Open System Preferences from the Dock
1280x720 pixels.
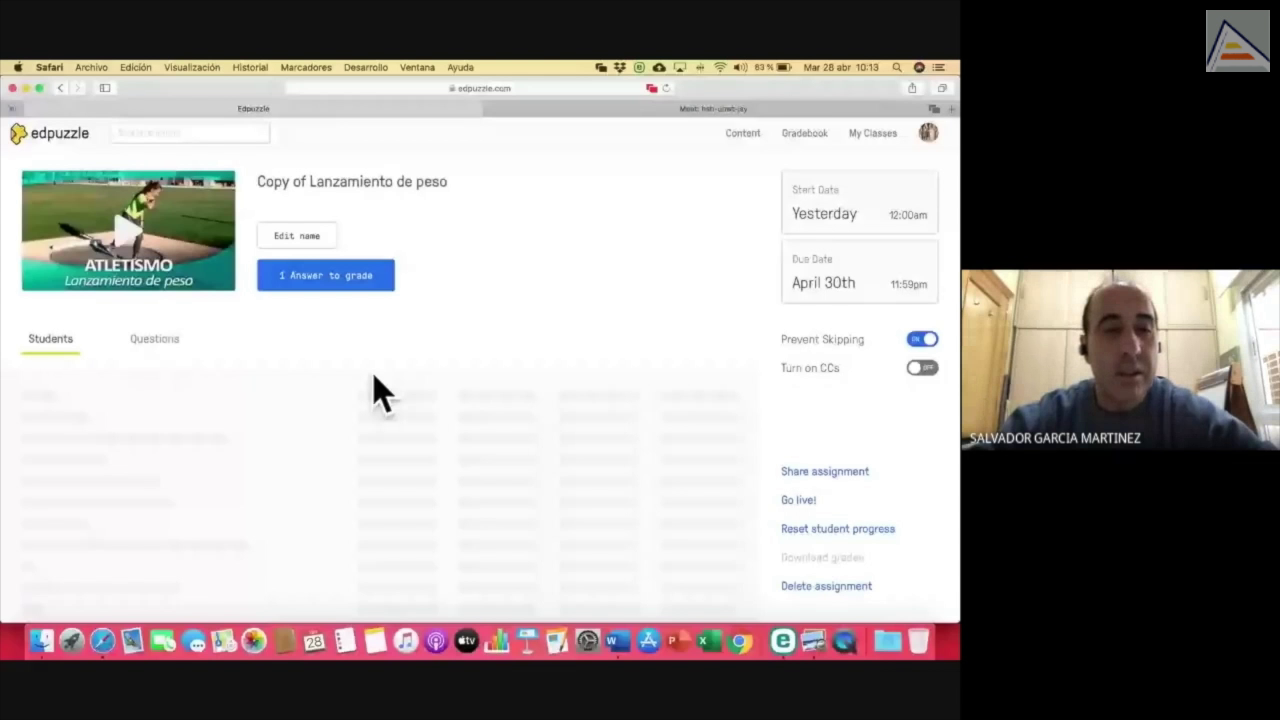pyautogui.click(x=587, y=641)
